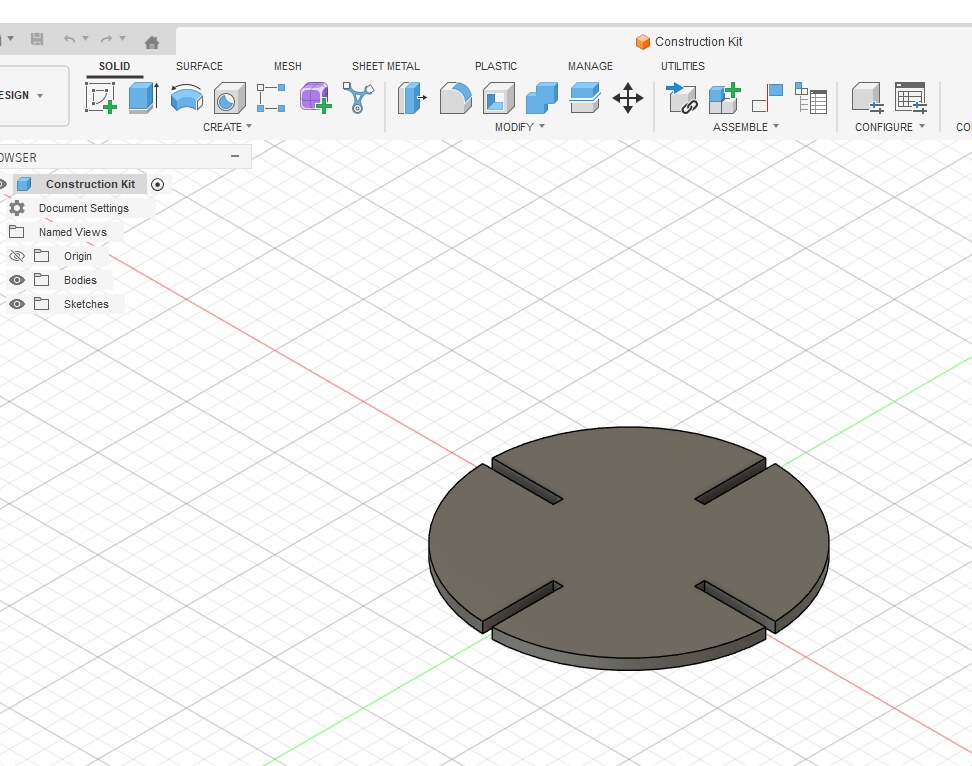The image size is (972, 766).
Task: Pick the Offset Face tool
Action: (x=585, y=98)
